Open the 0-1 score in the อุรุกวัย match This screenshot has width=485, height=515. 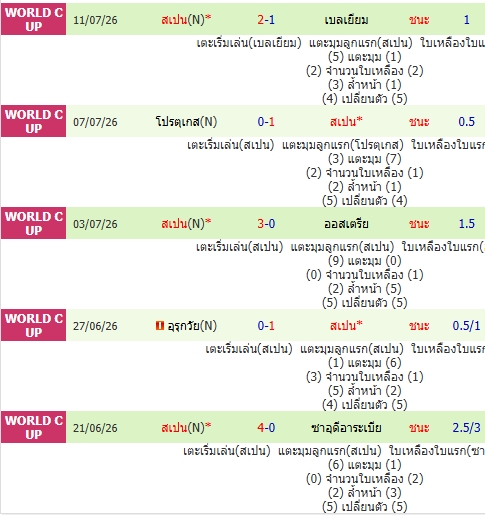(x=266, y=326)
